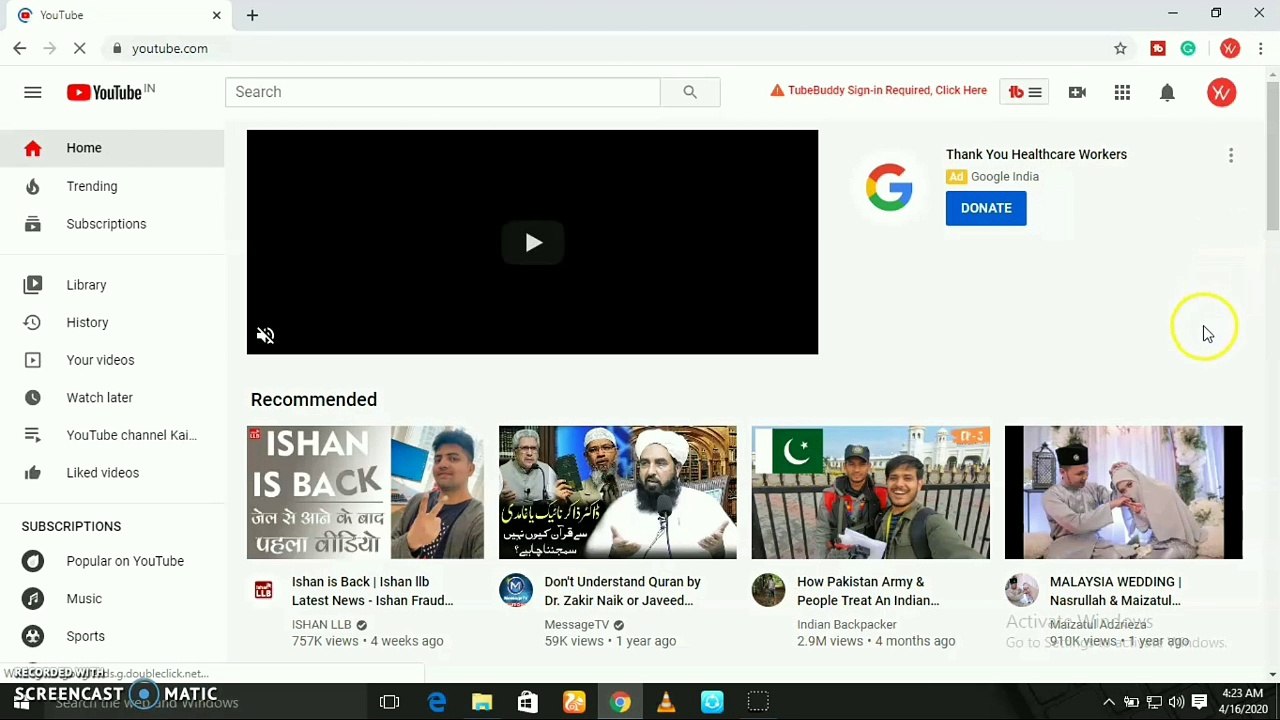
Task: Open Task View on taskbar
Action: click(390, 702)
